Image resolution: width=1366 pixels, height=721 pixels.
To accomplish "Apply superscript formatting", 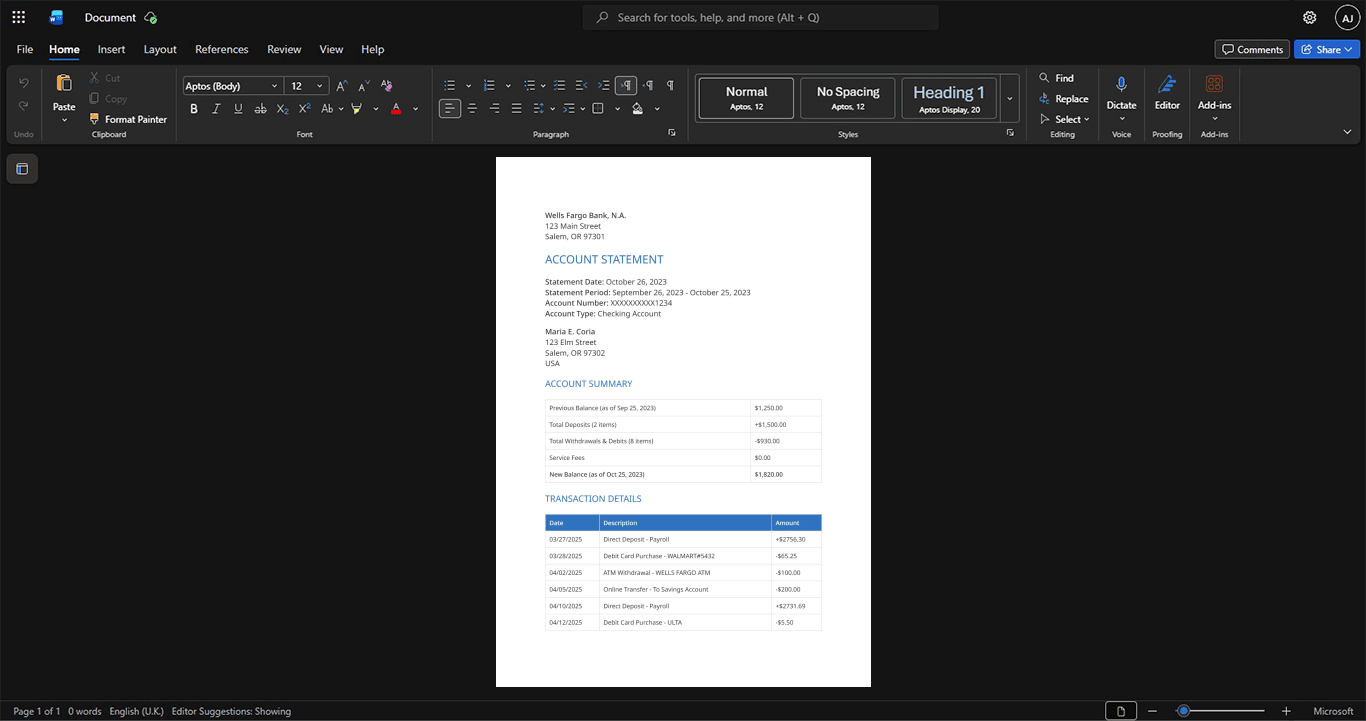I will pyautogui.click(x=305, y=108).
